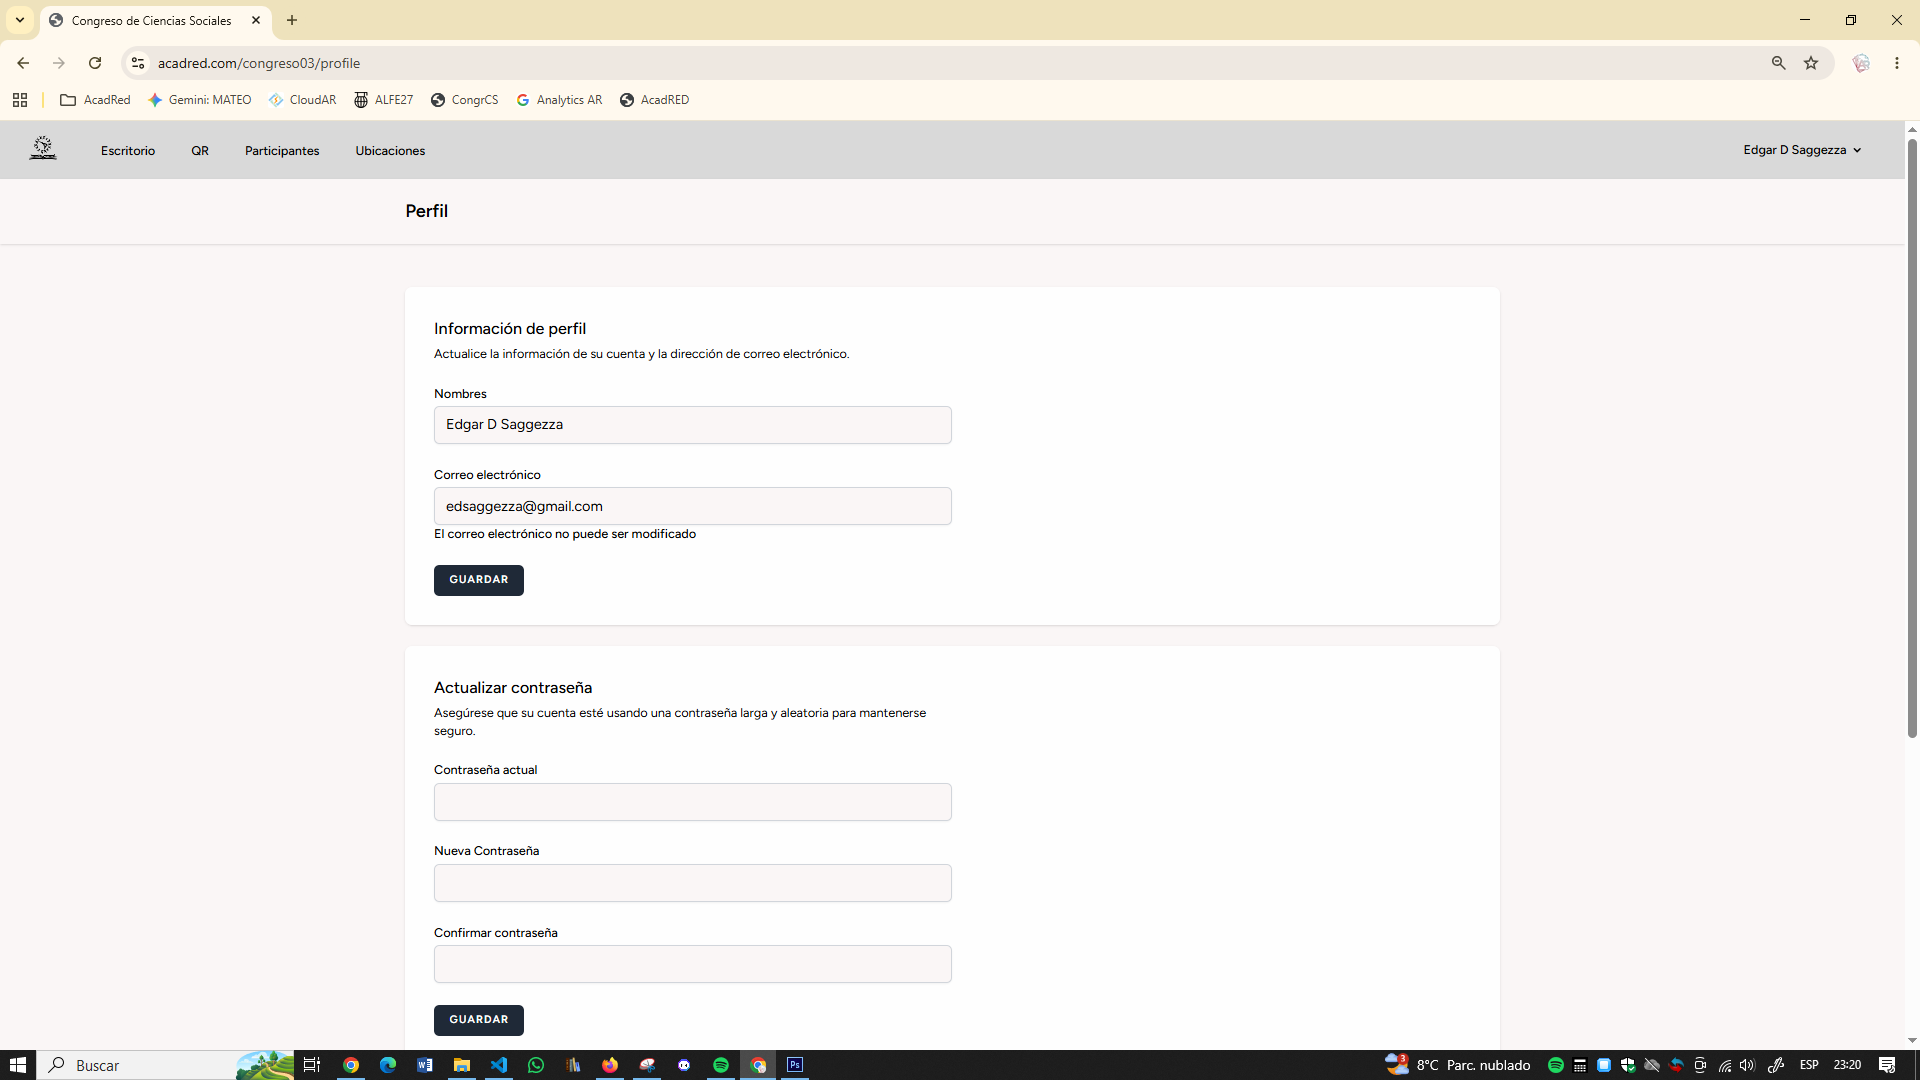Open the Chrome profile avatar
Screen dimensions: 1920x1080
(x=1861, y=63)
